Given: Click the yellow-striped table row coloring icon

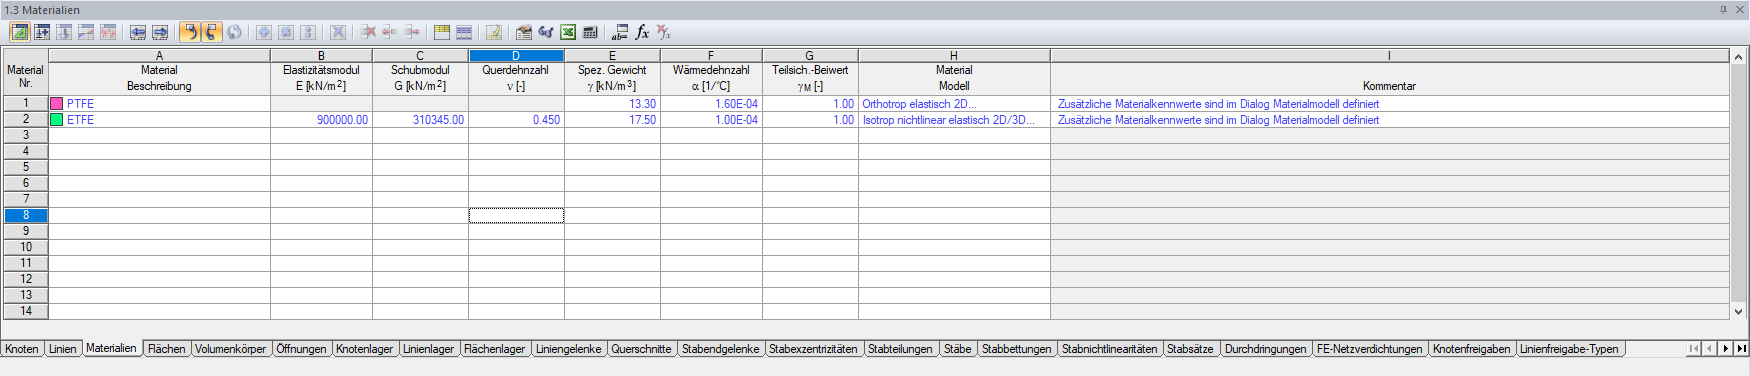Looking at the screenshot, I should pyautogui.click(x=442, y=32).
